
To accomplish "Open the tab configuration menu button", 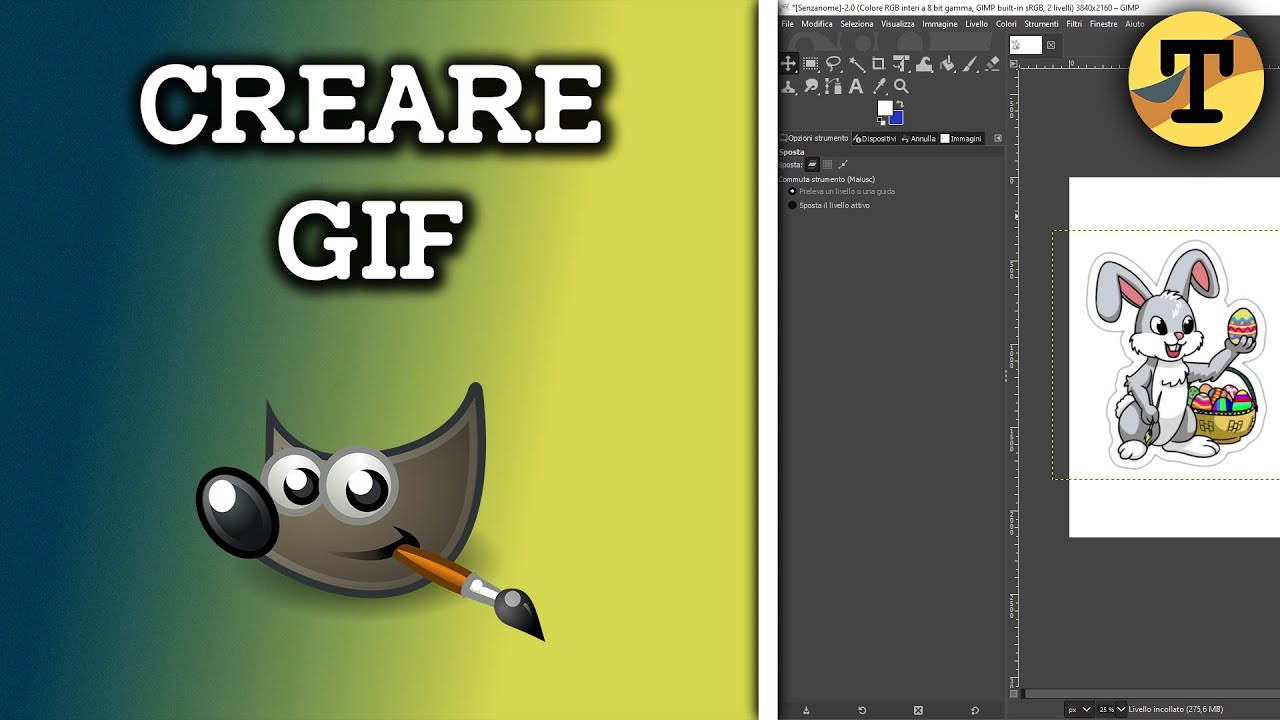I will [996, 138].
